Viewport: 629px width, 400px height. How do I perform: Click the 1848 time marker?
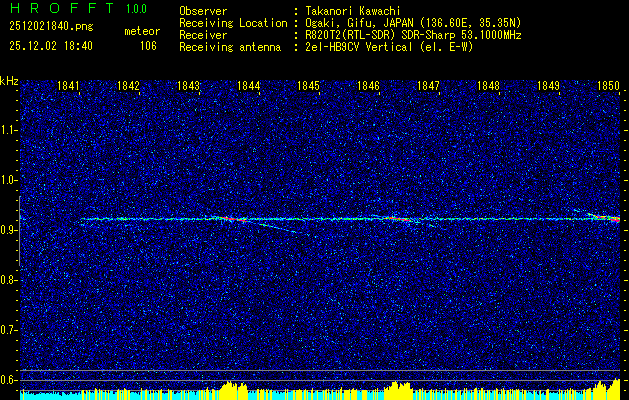pyautogui.click(x=488, y=86)
